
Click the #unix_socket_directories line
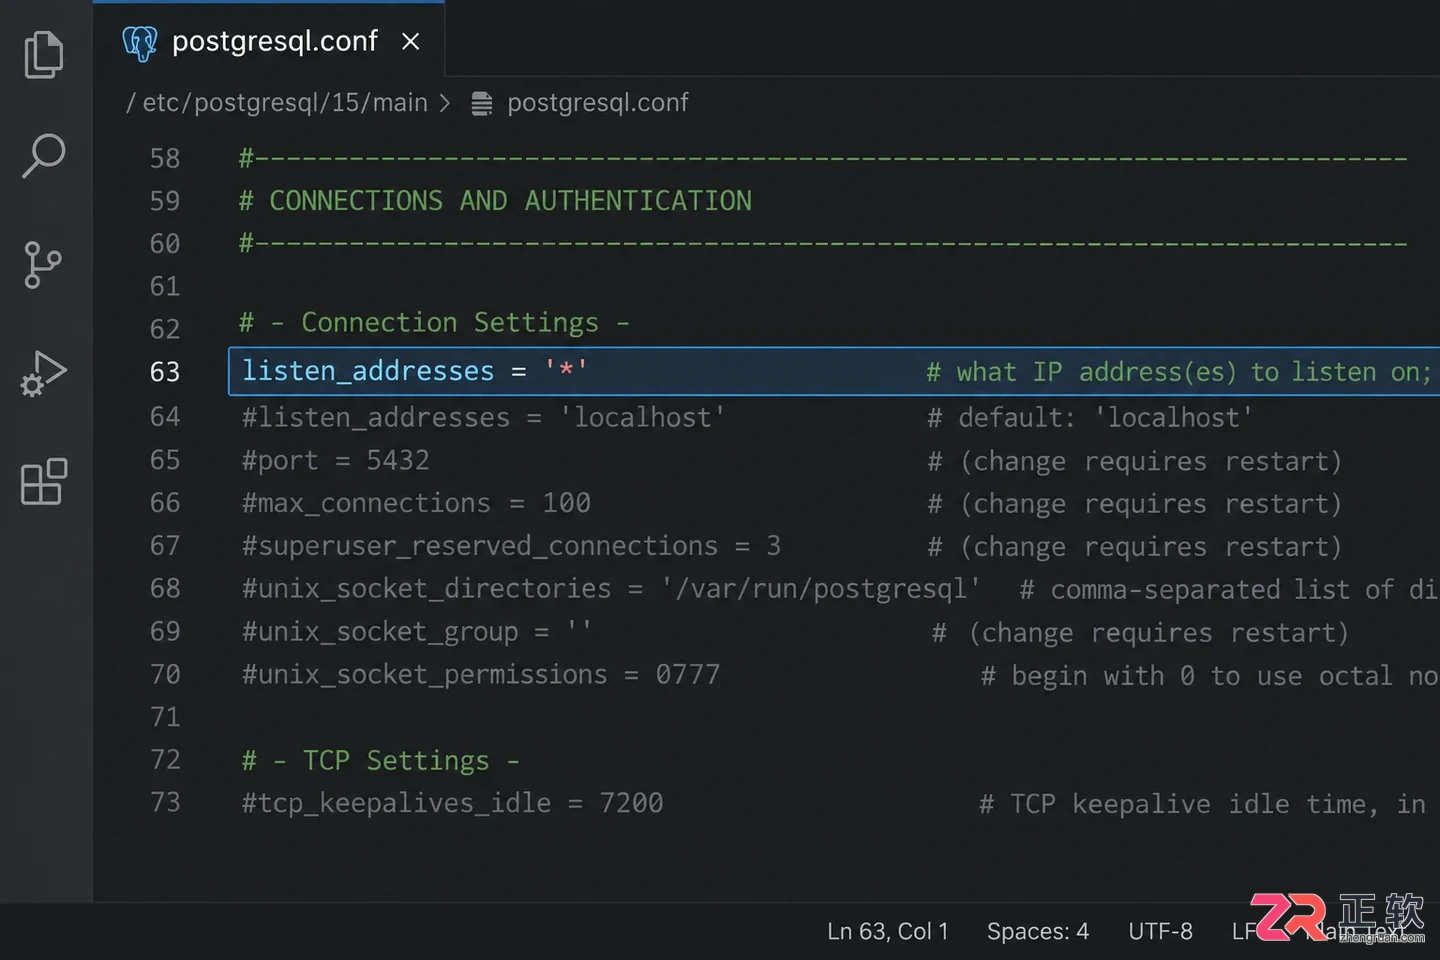coord(611,589)
